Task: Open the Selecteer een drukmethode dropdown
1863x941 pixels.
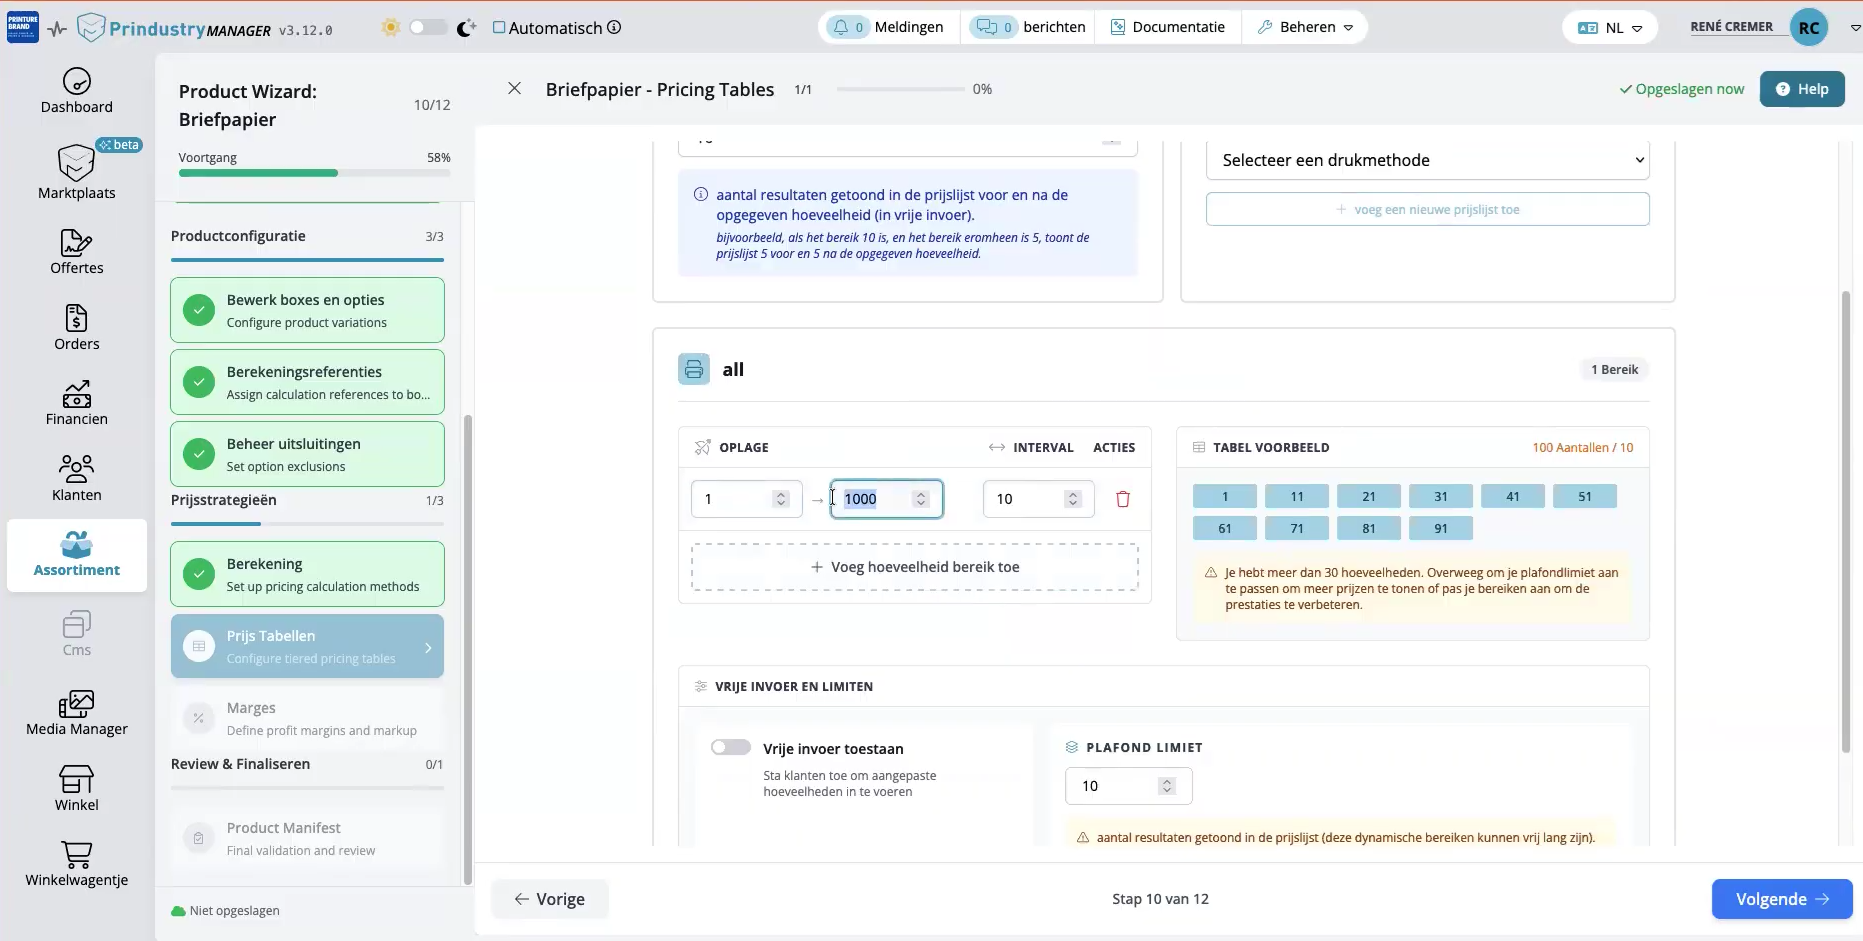Action: (x=1427, y=160)
